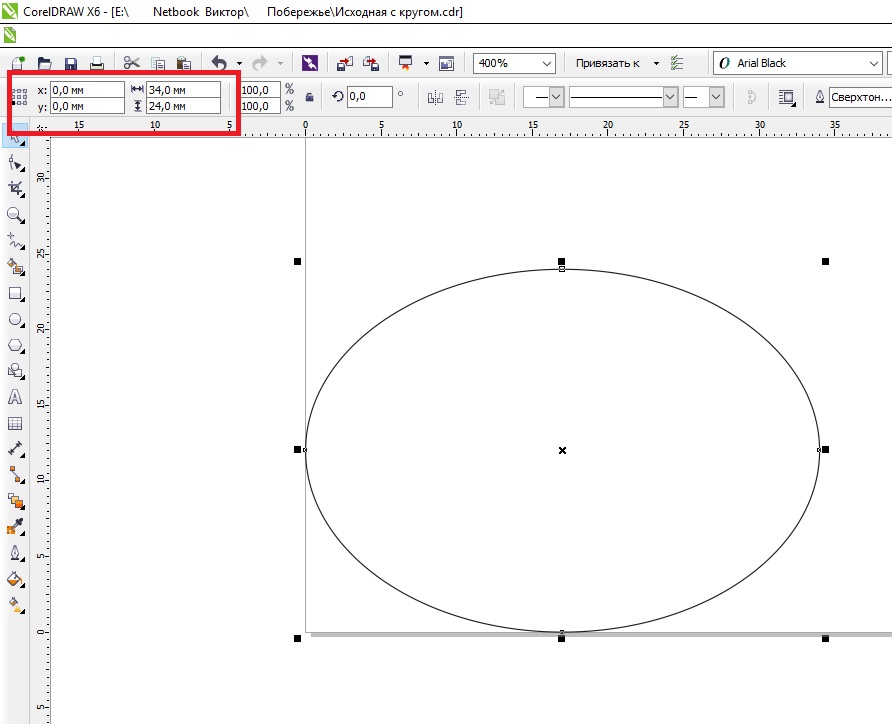Viewport: 892px width, 724px height.
Task: Click the Save disk icon
Action: pyautogui.click(x=71, y=63)
